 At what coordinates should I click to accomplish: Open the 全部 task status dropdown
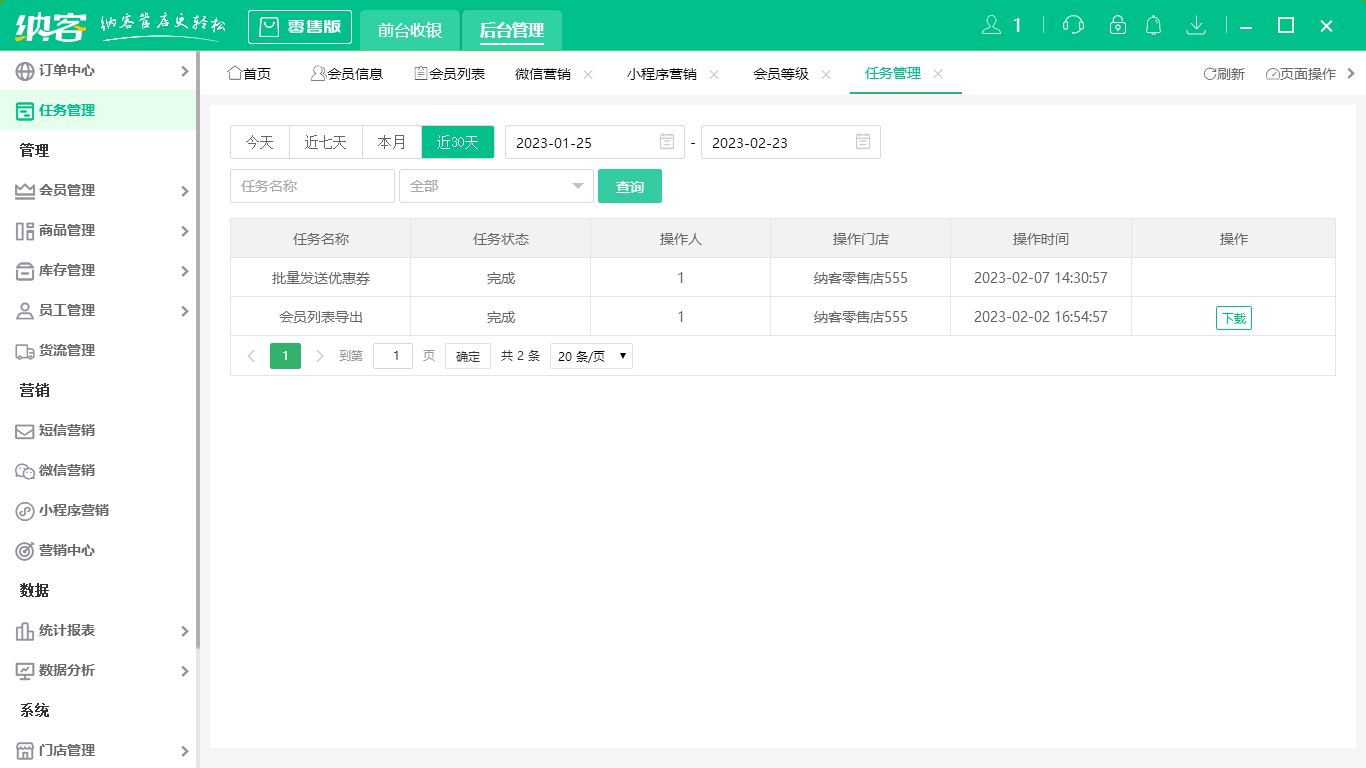click(x=495, y=186)
